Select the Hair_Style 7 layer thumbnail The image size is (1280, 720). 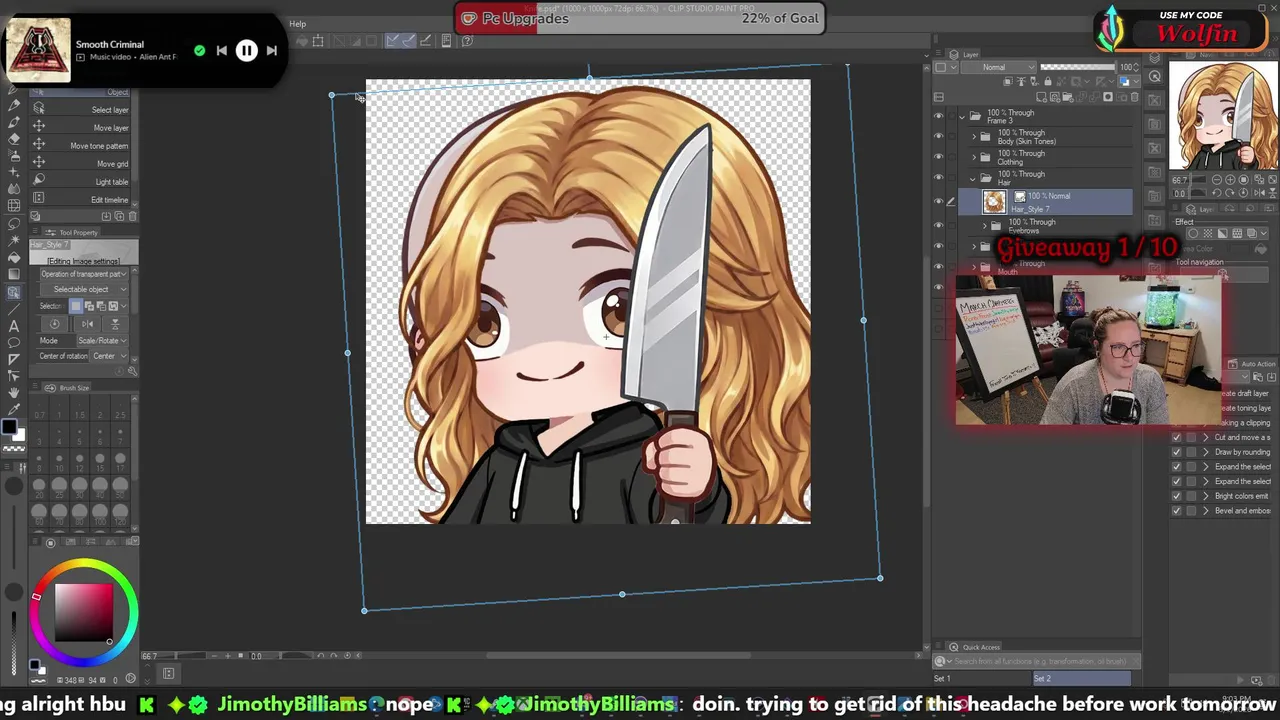994,202
